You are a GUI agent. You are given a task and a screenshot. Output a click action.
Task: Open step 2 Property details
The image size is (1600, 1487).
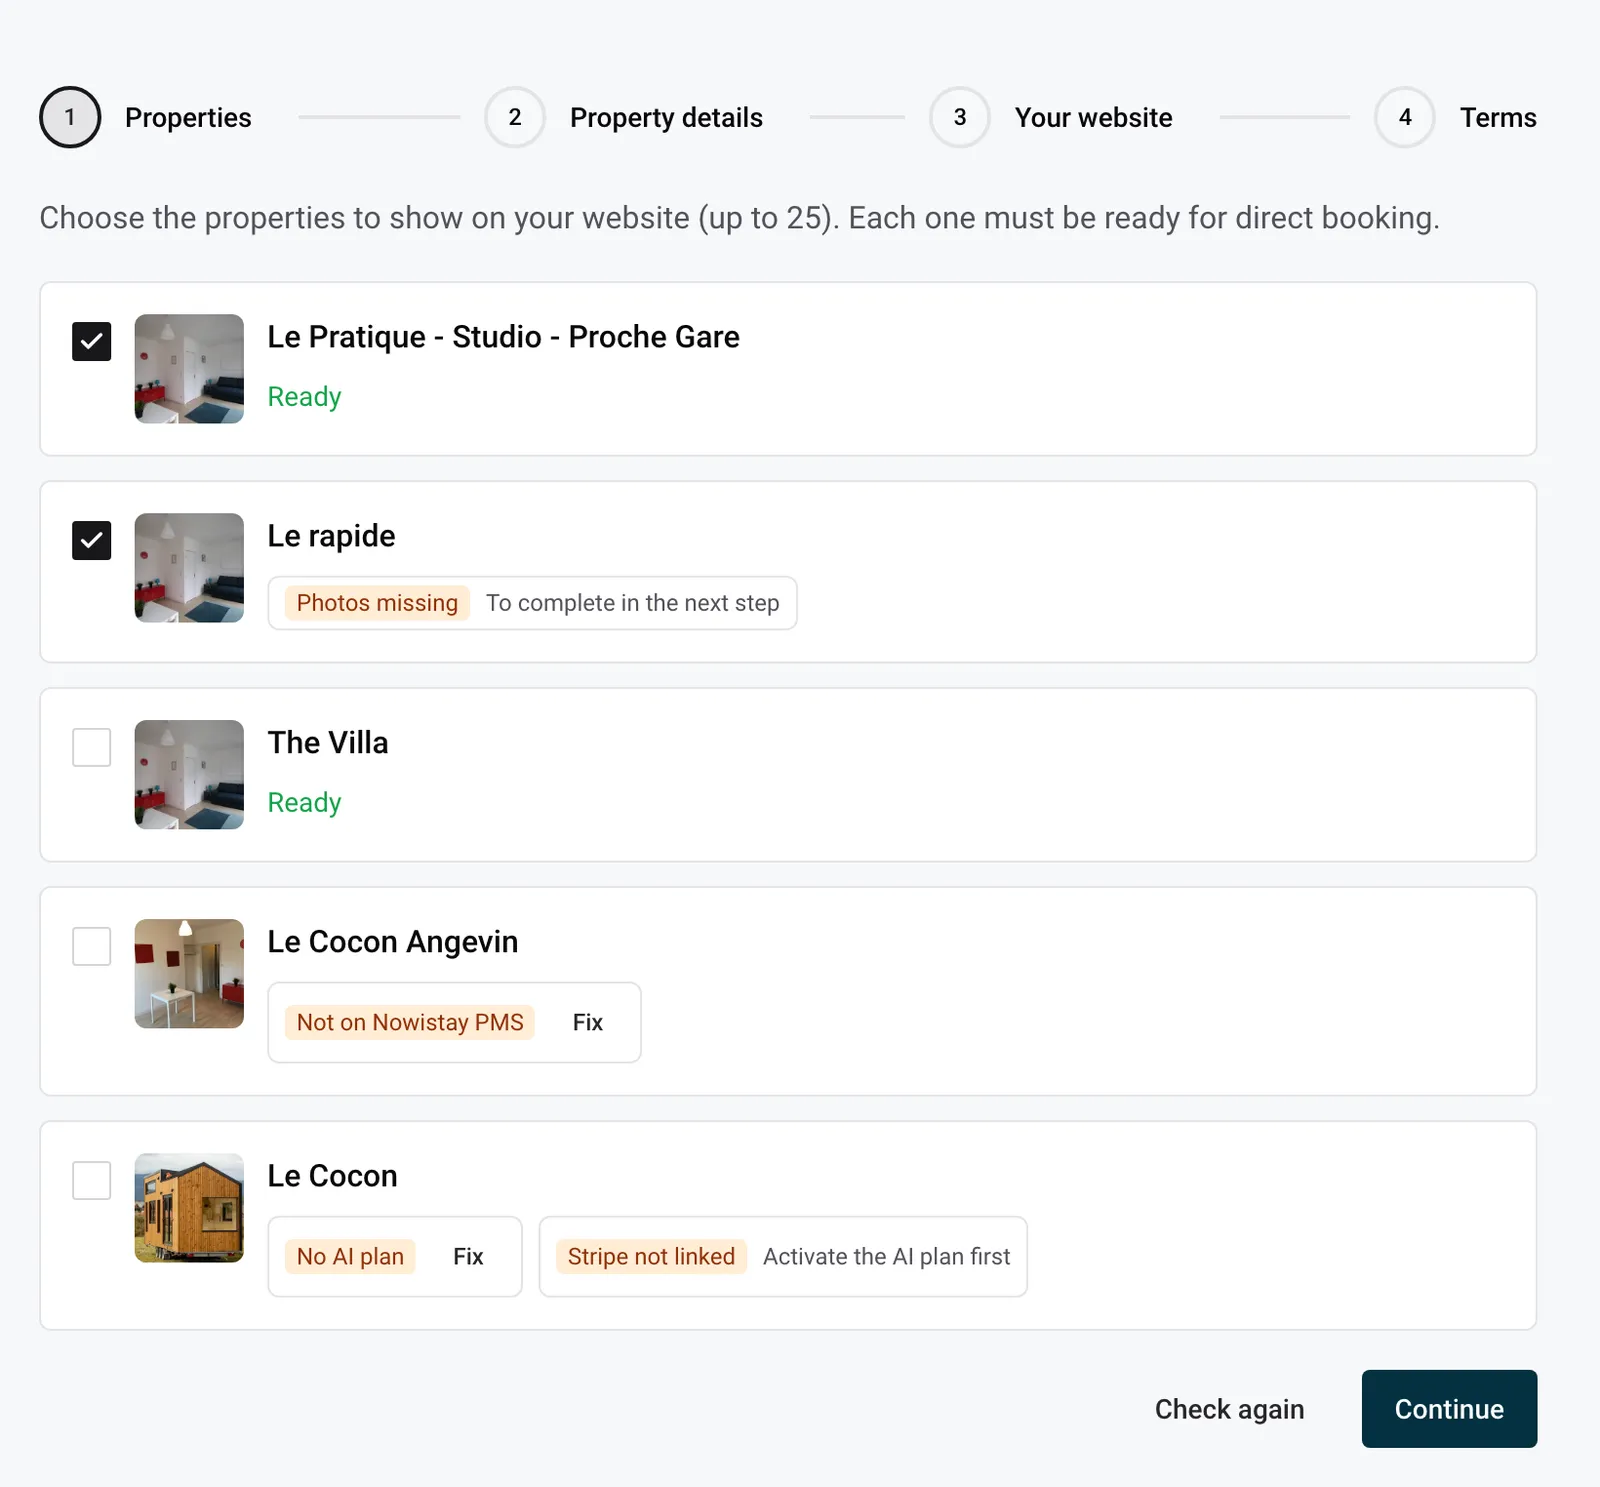click(623, 117)
